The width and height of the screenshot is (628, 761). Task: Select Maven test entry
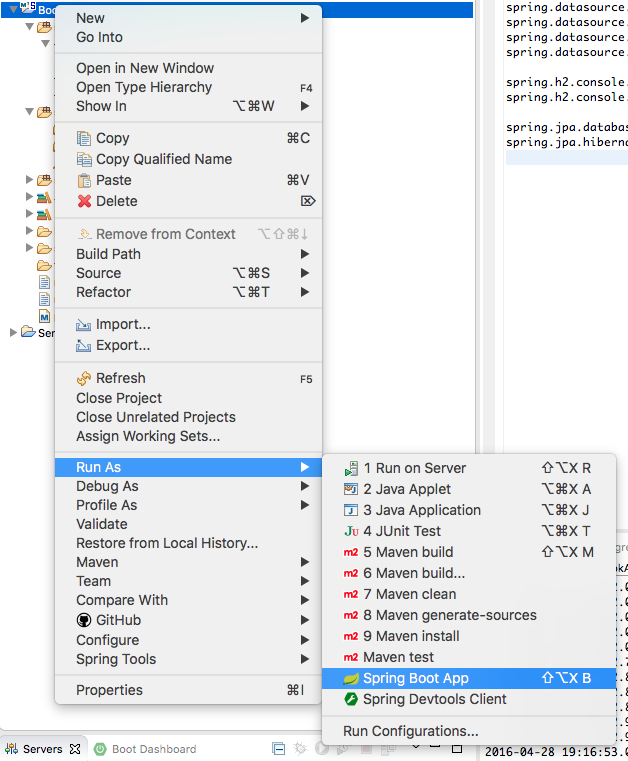pos(469,657)
